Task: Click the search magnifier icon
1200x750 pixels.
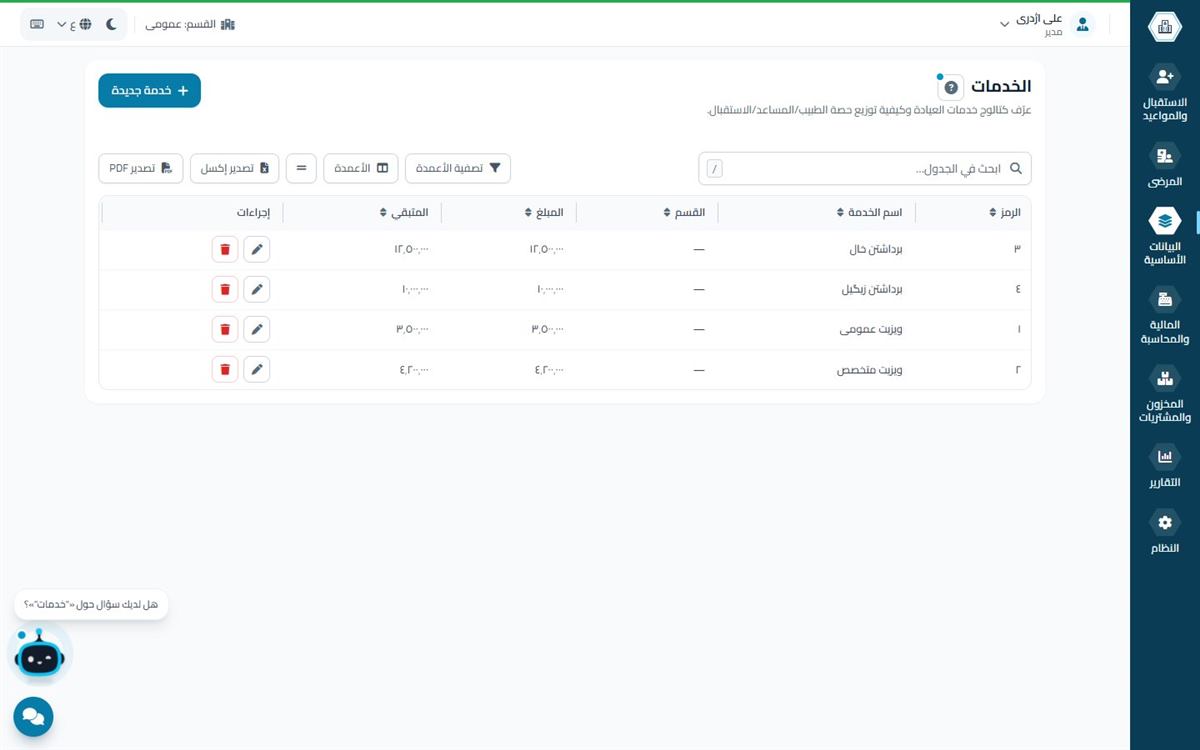Action: pos(1016,168)
